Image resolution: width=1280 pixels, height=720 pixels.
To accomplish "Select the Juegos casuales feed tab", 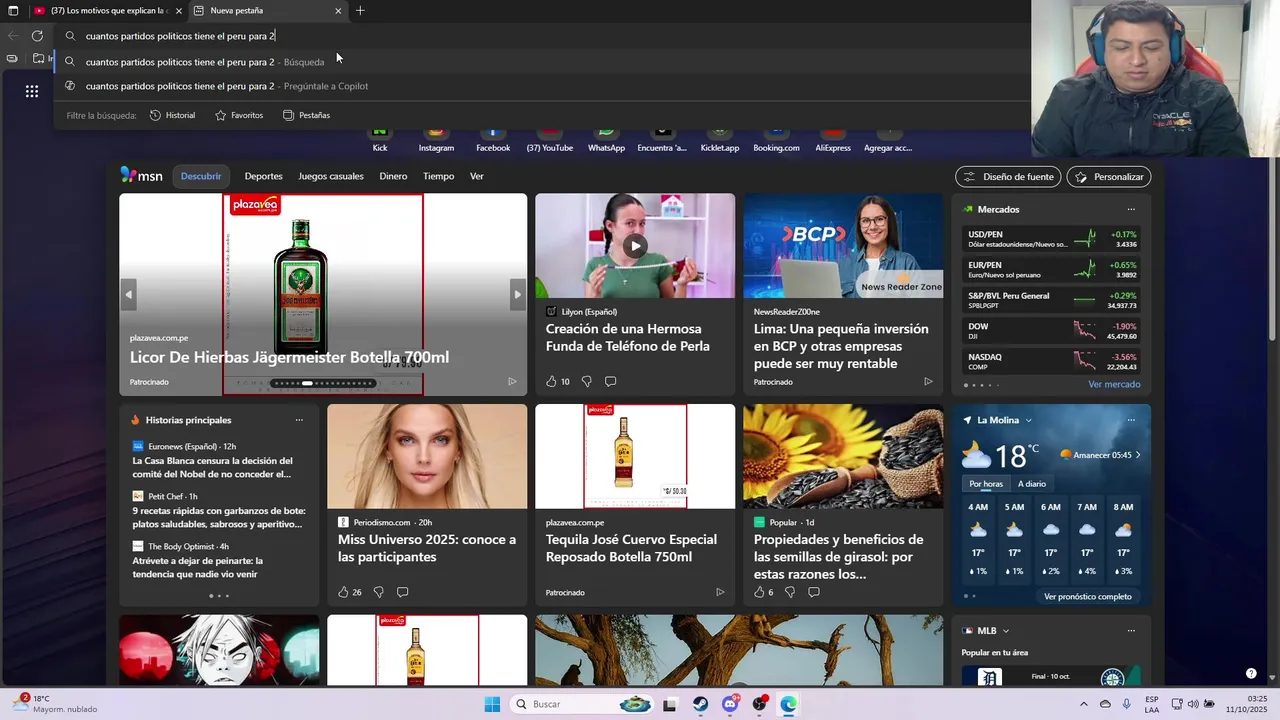I will point(331,176).
